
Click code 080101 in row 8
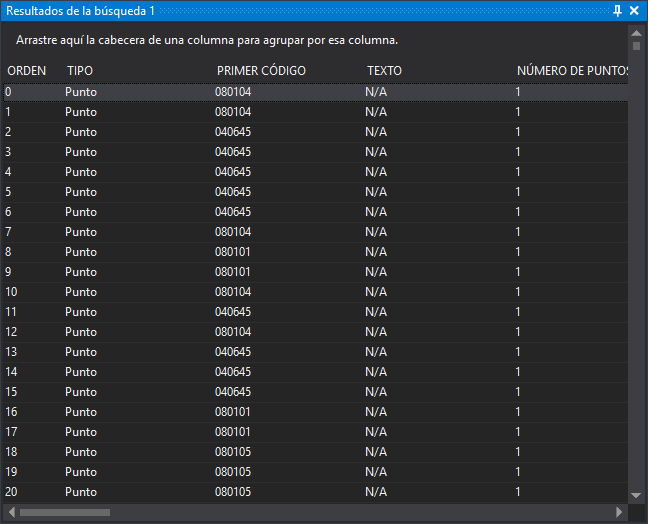232,252
